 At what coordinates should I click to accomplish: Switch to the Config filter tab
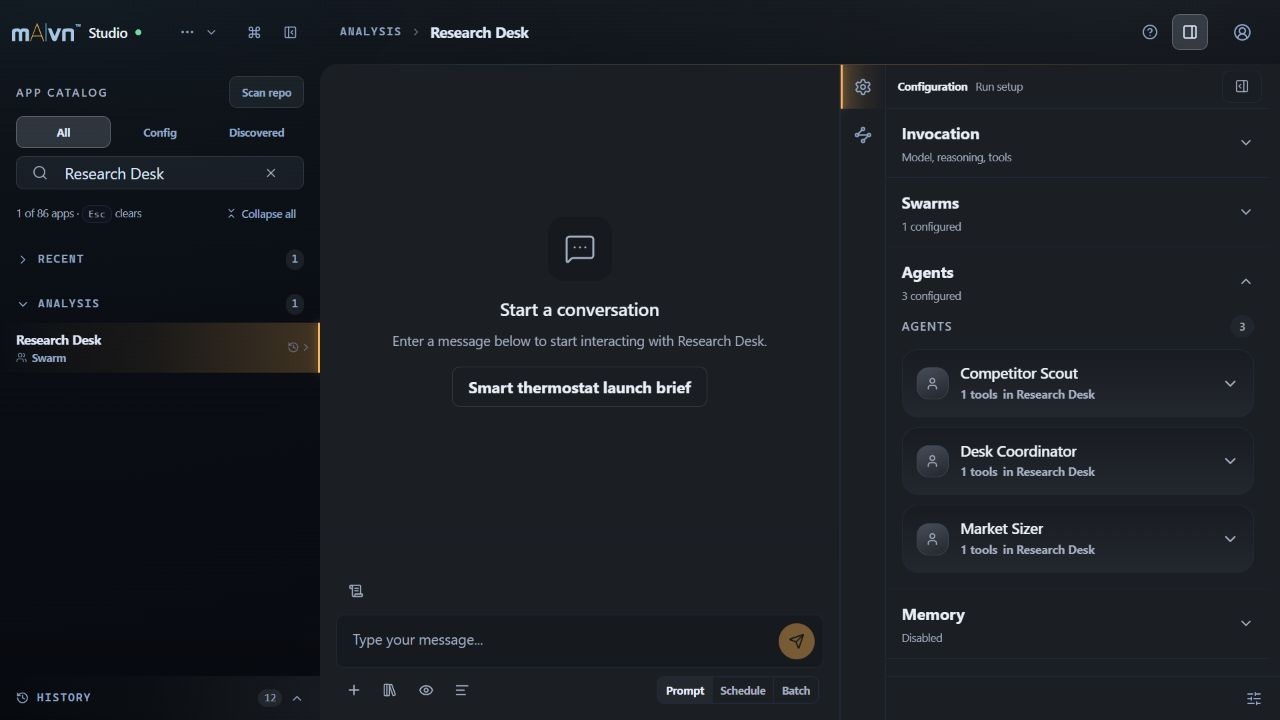point(160,132)
